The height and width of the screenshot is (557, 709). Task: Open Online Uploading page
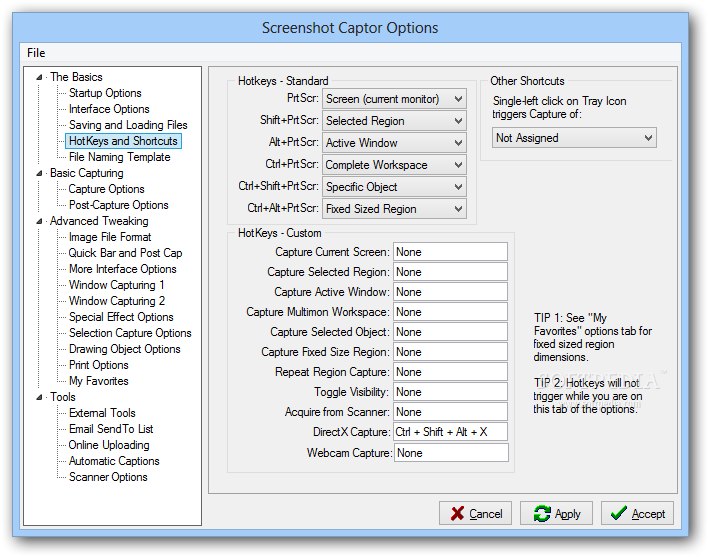109,445
